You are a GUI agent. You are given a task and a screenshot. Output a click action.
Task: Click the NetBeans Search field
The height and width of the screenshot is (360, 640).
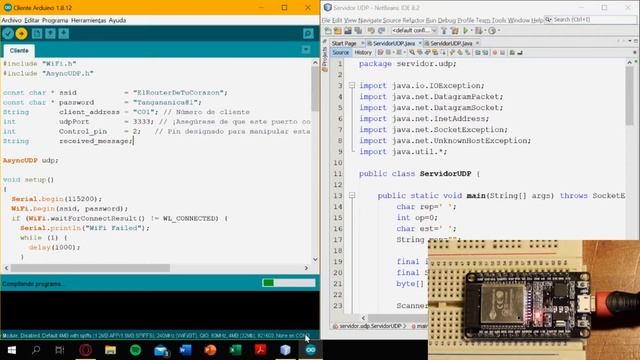coord(590,20)
